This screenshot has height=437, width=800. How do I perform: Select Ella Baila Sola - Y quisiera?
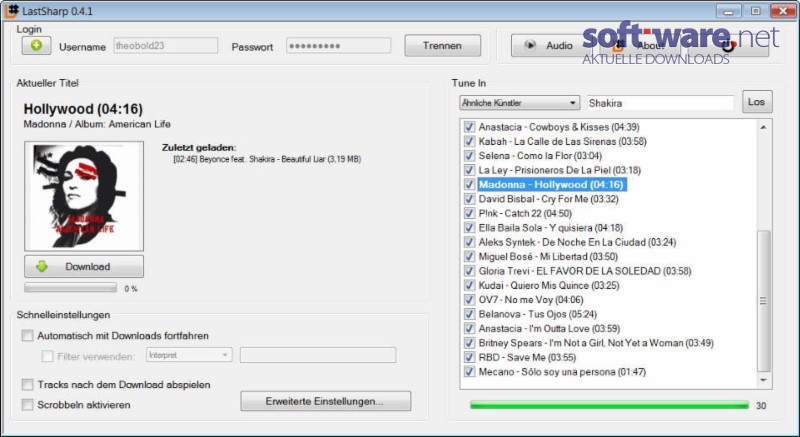tap(551, 227)
